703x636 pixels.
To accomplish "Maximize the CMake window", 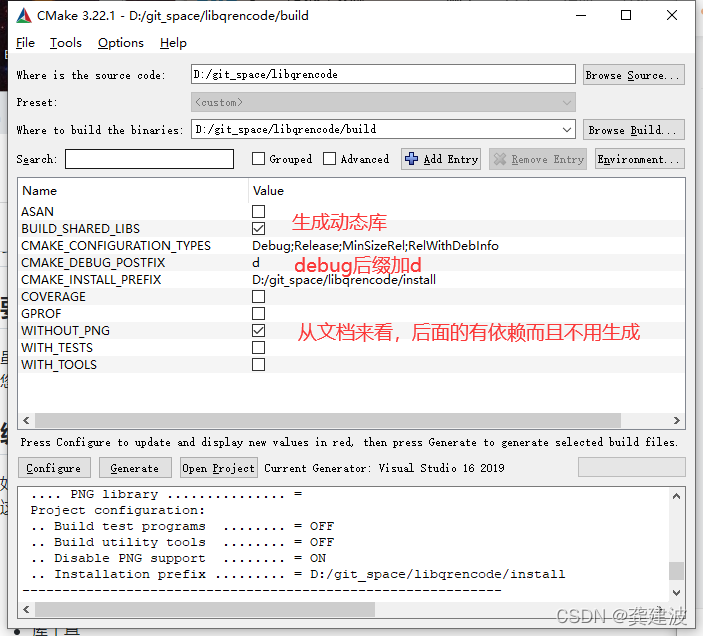I will (x=626, y=16).
